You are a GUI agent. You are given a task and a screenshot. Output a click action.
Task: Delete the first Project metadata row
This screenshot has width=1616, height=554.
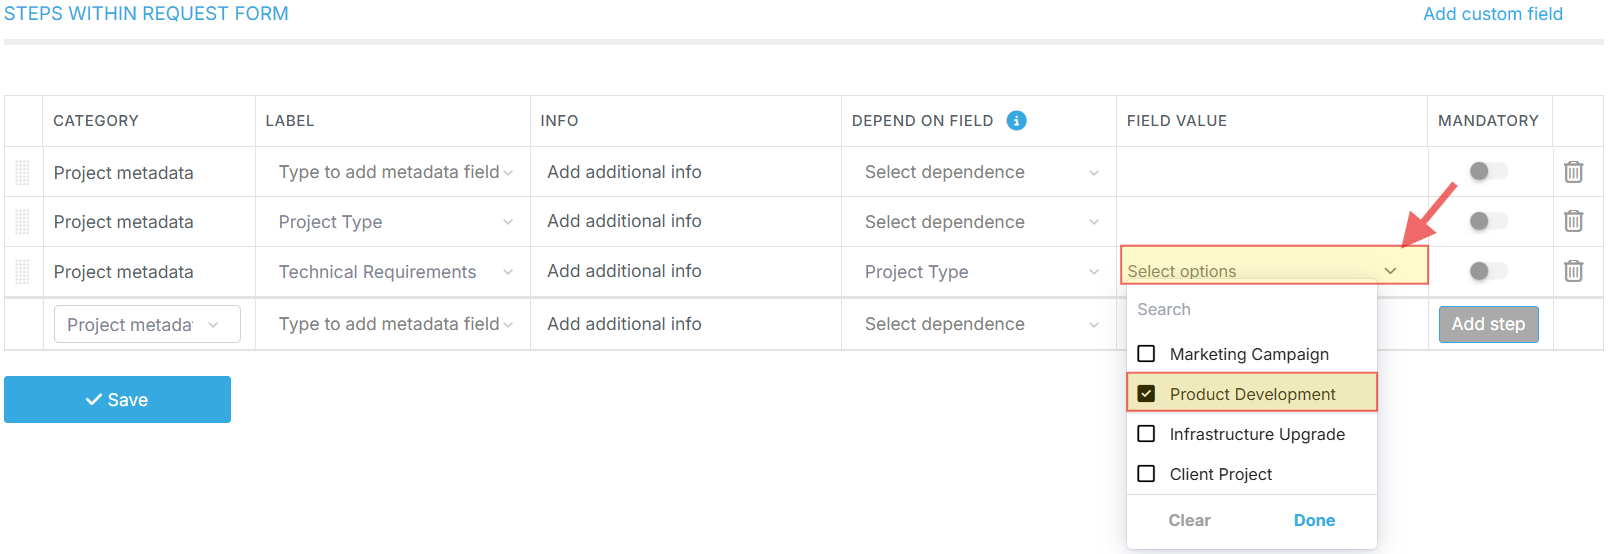(x=1573, y=172)
